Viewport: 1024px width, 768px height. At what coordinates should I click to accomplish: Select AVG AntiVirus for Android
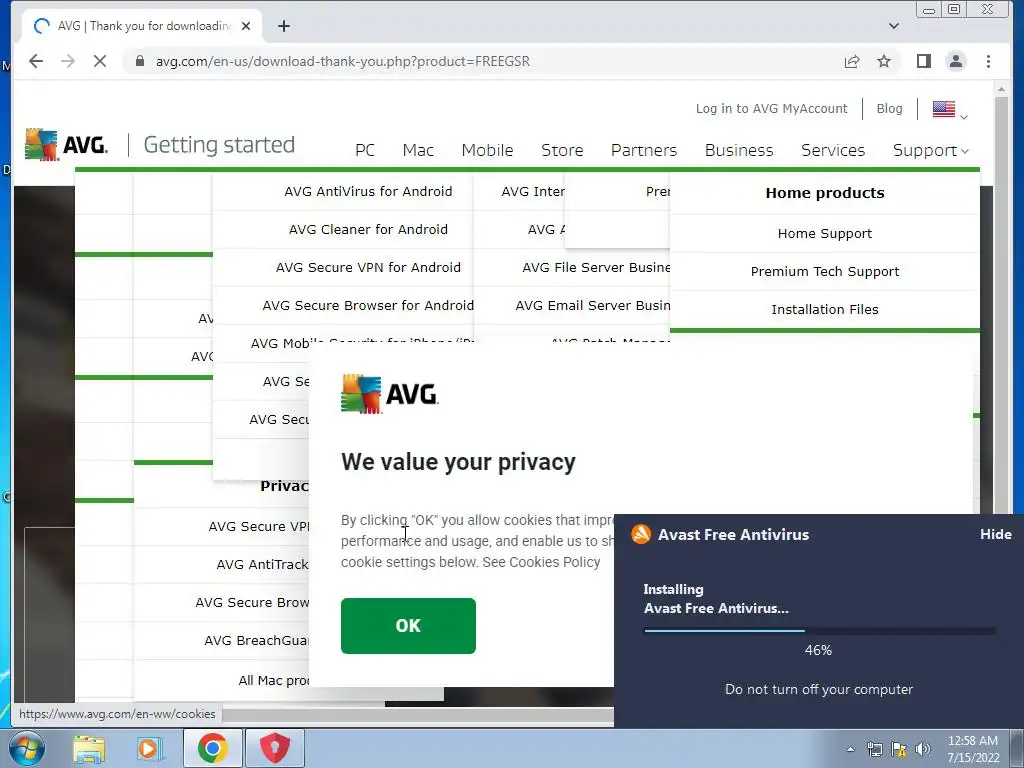click(x=368, y=191)
